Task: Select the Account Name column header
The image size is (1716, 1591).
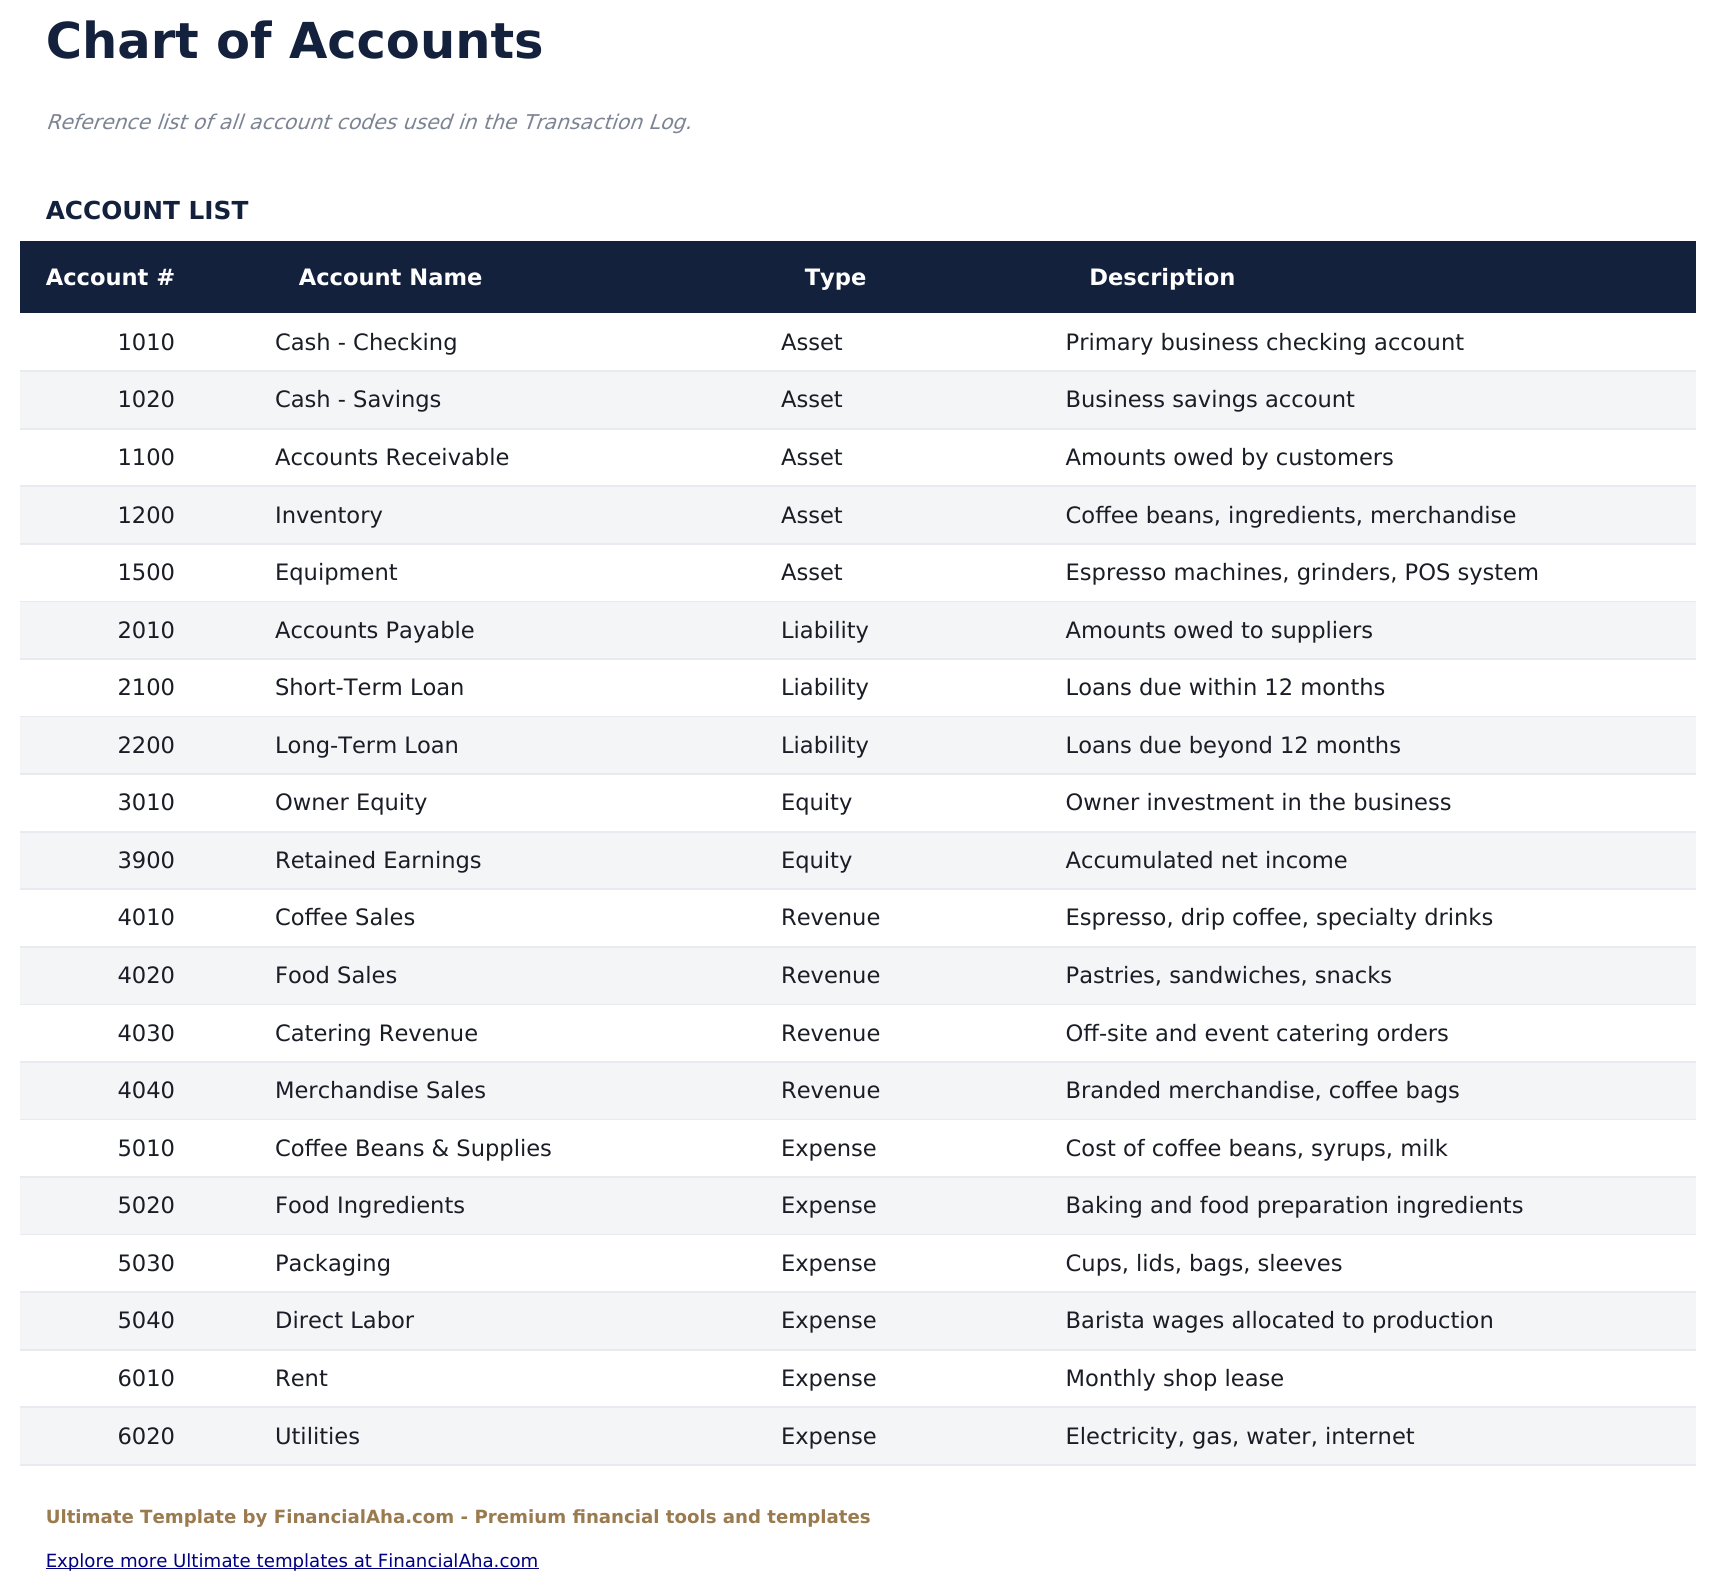Action: click(x=389, y=277)
